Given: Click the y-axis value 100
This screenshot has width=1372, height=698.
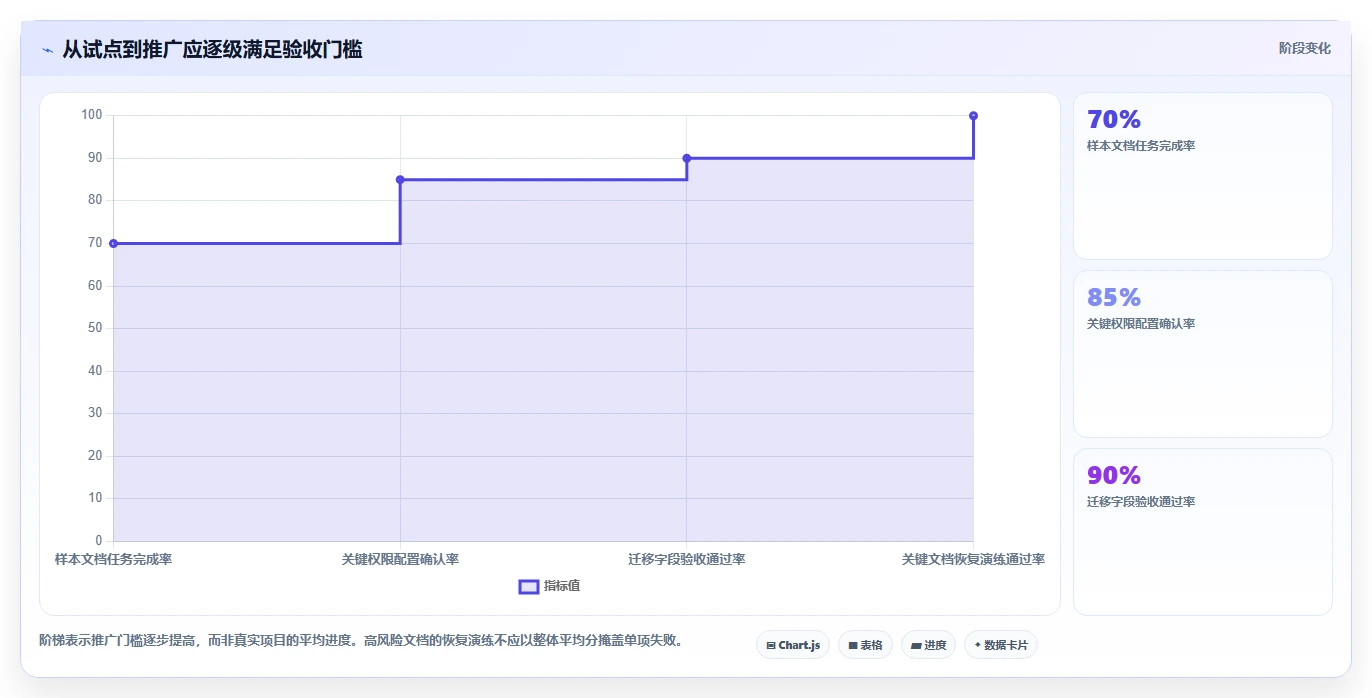Looking at the screenshot, I should tap(92, 115).
